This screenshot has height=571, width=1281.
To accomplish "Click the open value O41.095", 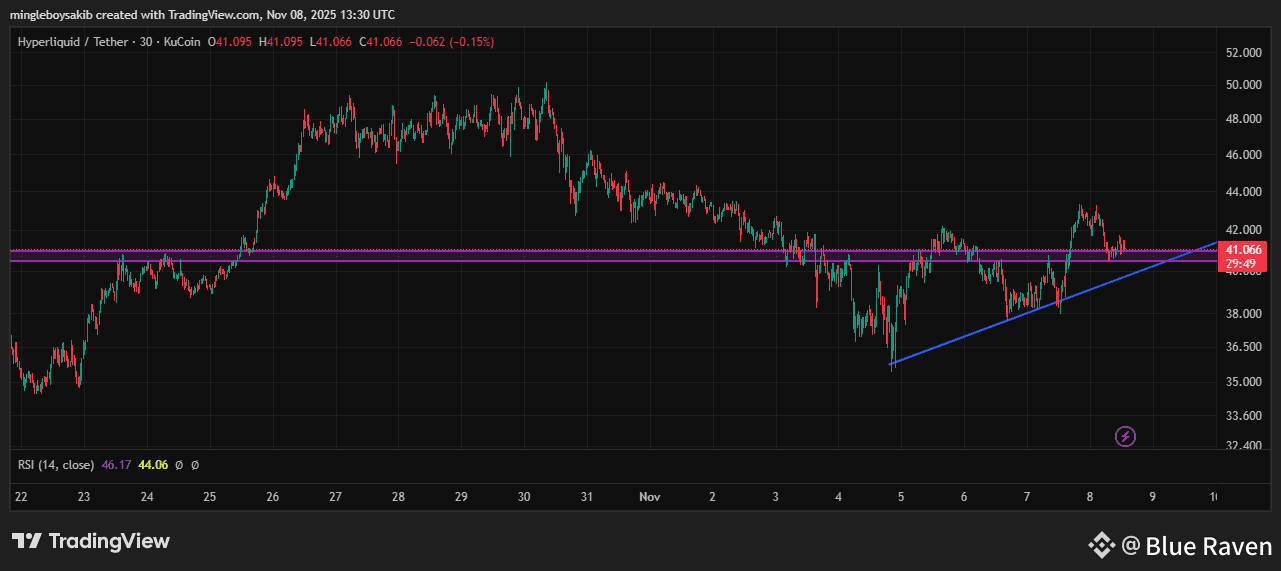I will (x=230, y=42).
